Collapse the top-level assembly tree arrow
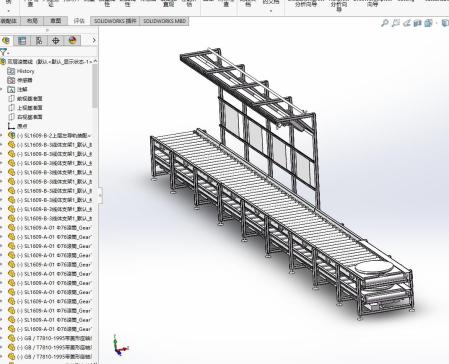The height and width of the screenshot is (364, 449). pos(96,61)
